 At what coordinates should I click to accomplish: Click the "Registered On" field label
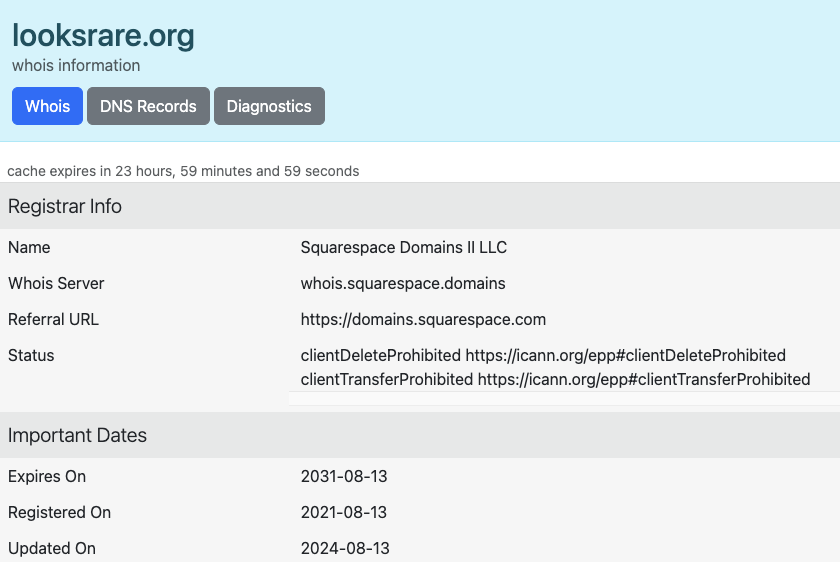click(59, 512)
